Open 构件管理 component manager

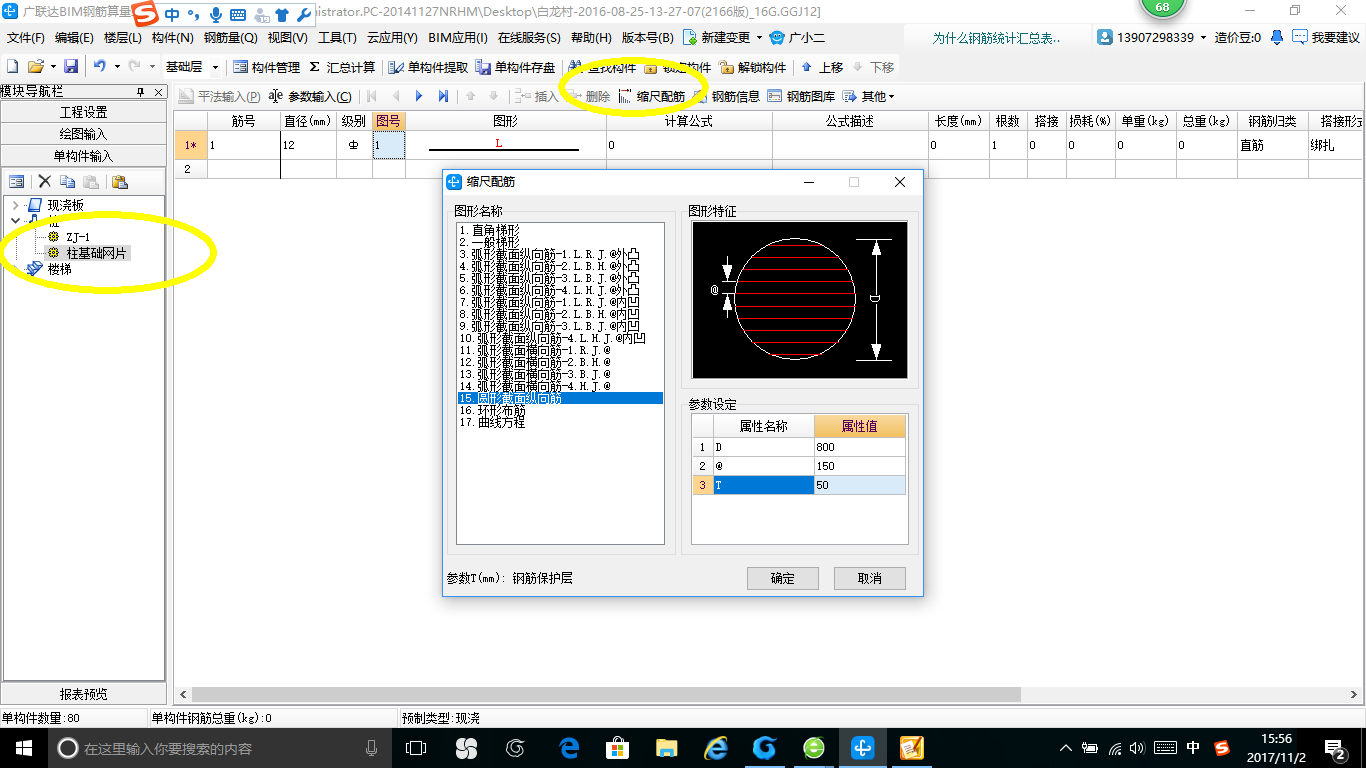(x=266, y=67)
